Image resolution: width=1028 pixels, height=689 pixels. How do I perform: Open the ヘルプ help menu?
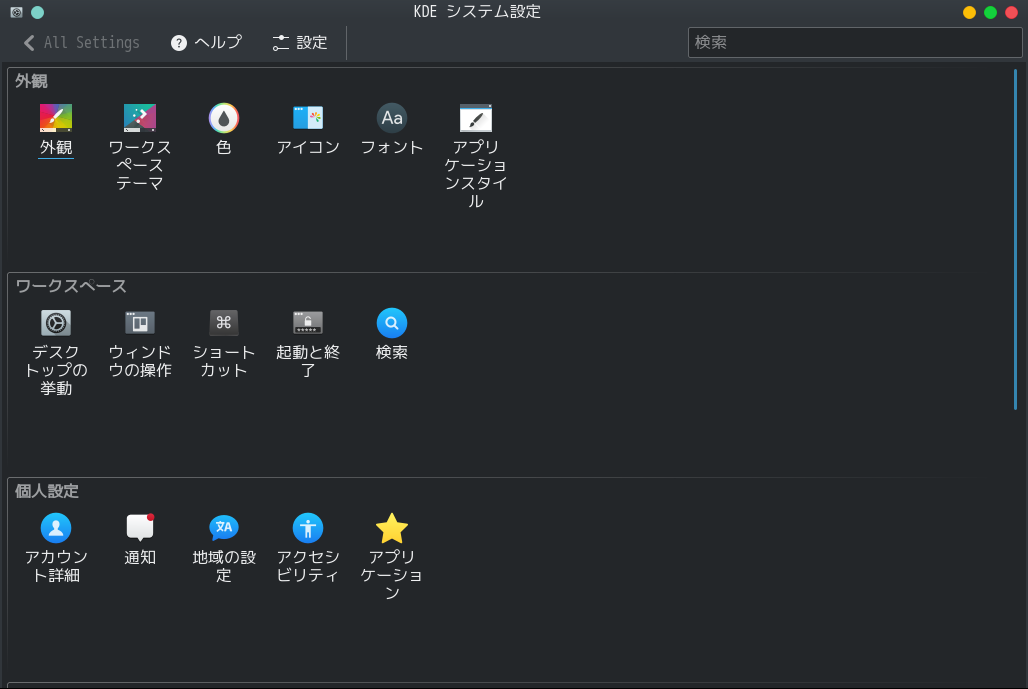(x=207, y=43)
